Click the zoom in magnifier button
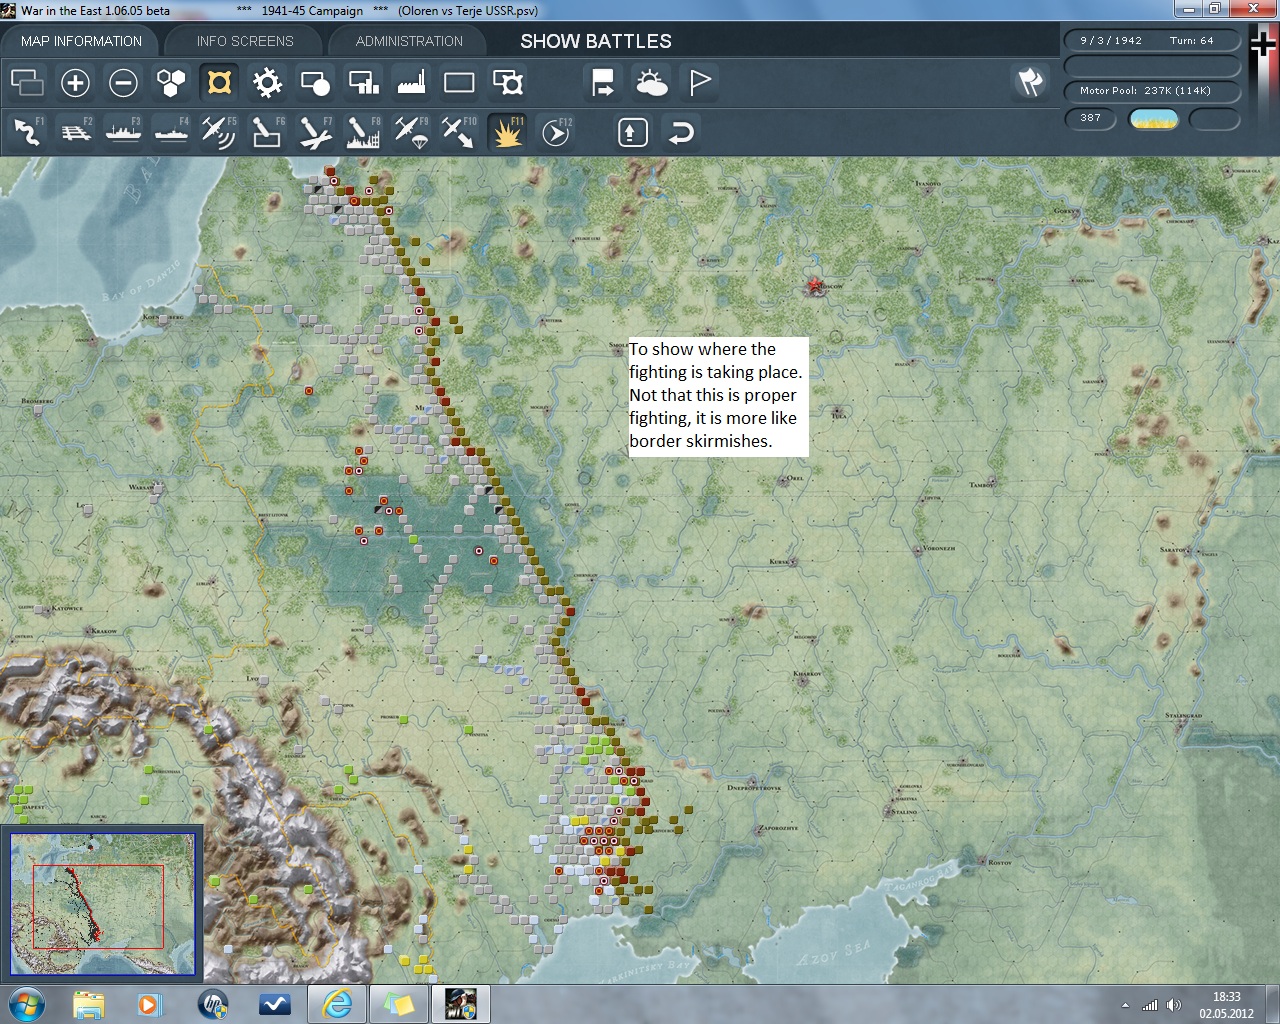Image resolution: width=1280 pixels, height=1024 pixels. 75,82
